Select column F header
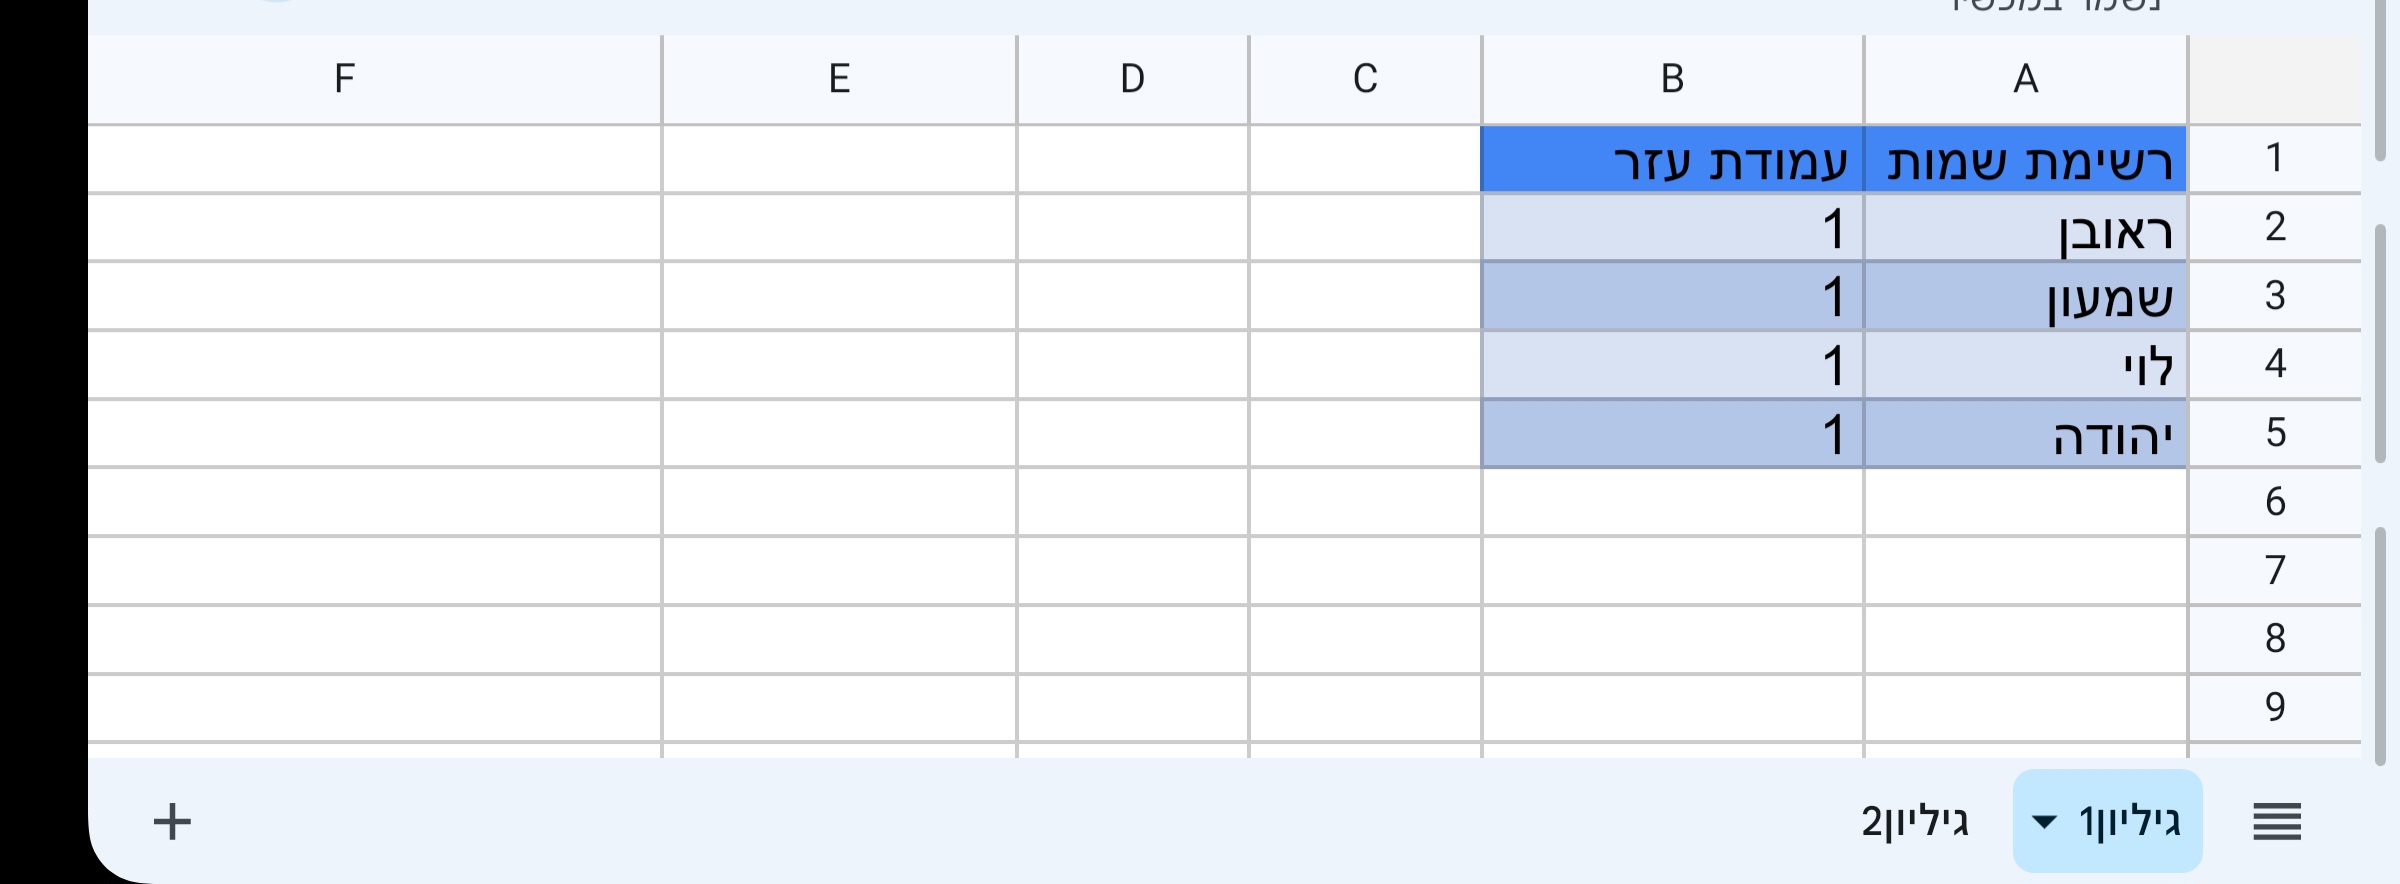This screenshot has height=884, width=2400. tap(345, 78)
